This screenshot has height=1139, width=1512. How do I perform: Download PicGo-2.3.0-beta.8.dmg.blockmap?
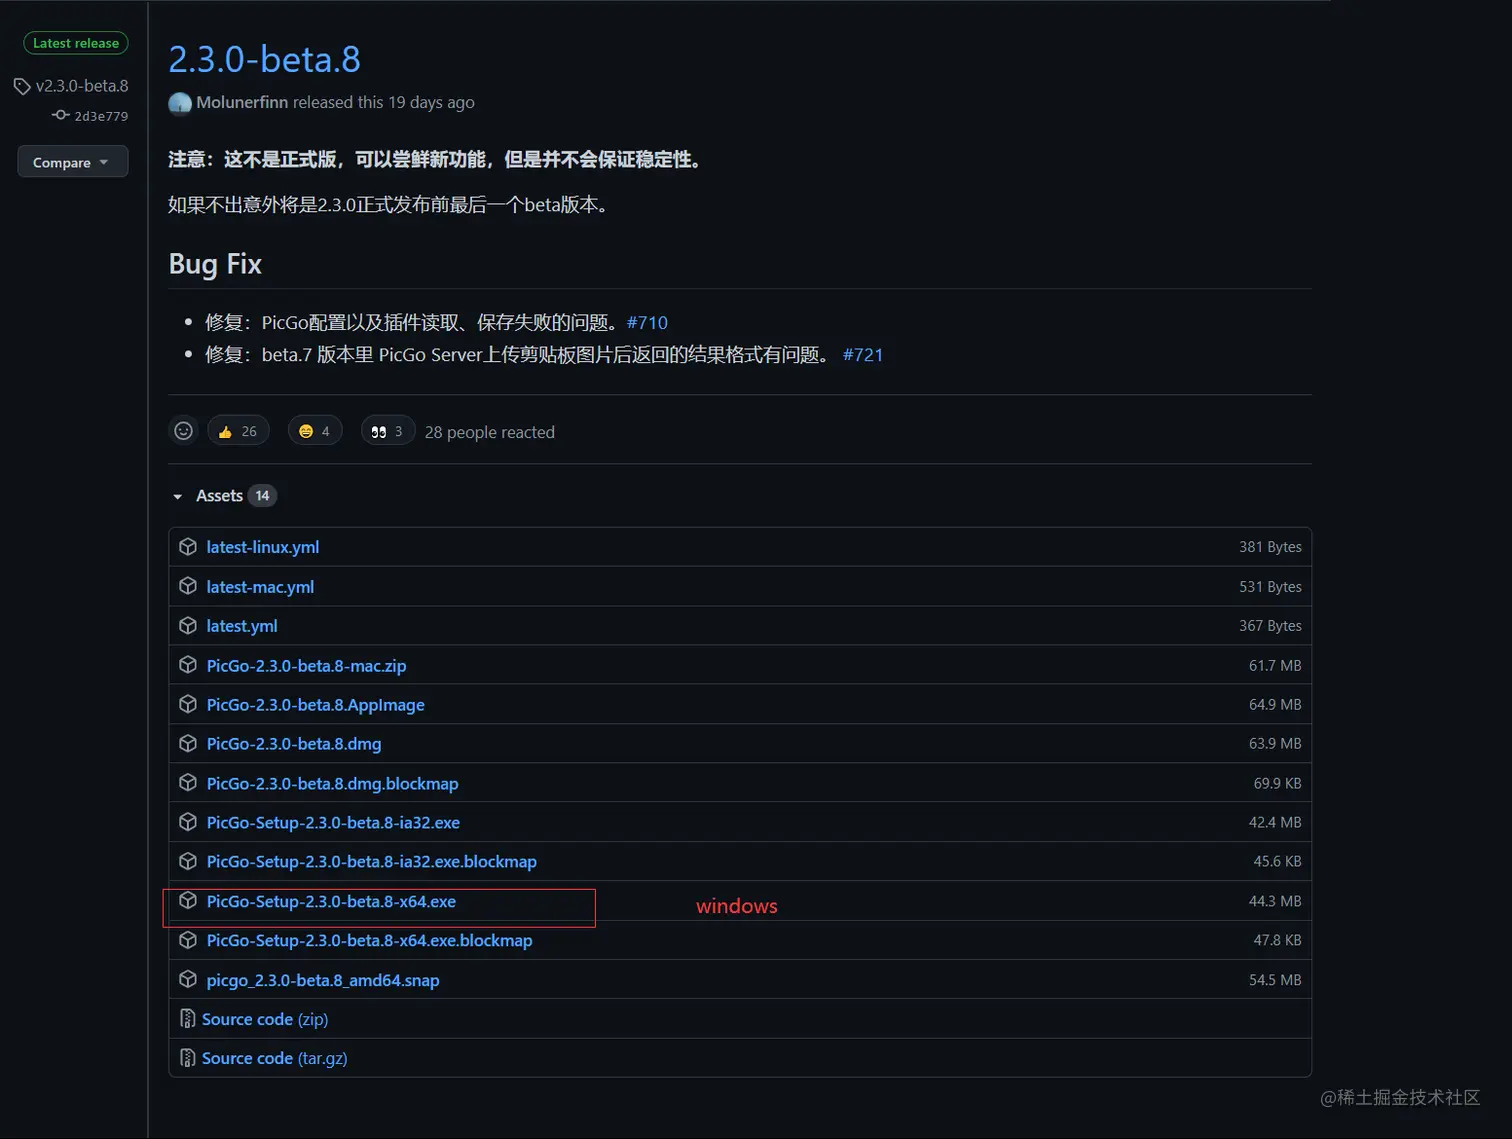[x=332, y=784]
